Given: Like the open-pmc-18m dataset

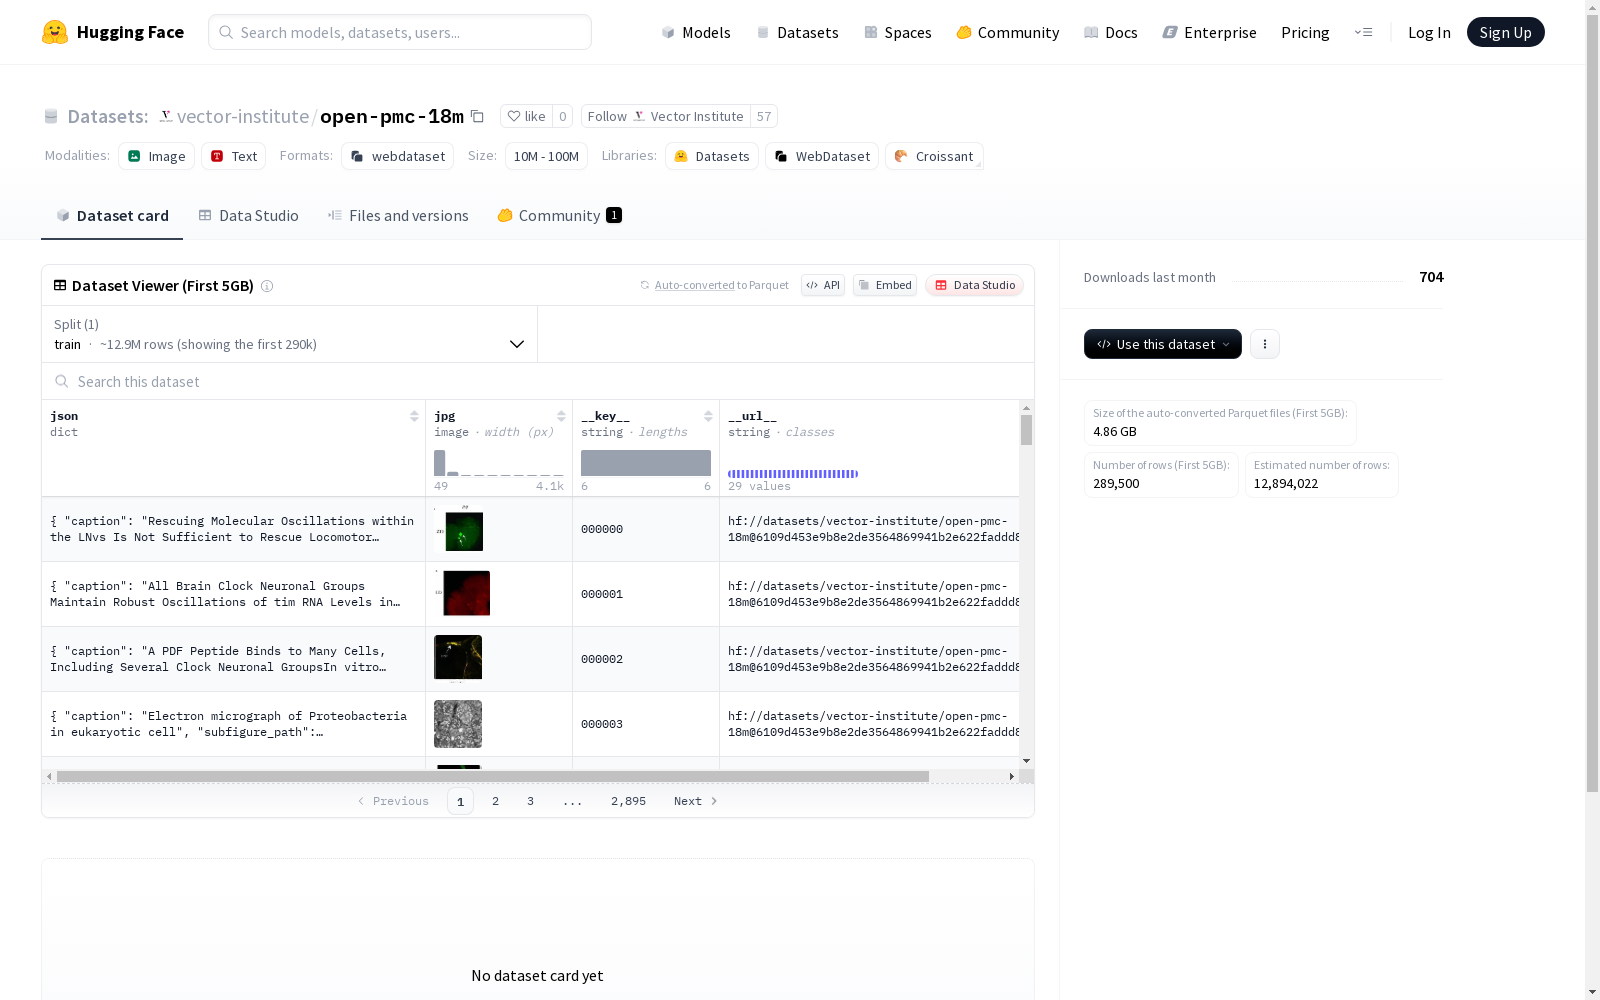Looking at the screenshot, I should pos(526,117).
